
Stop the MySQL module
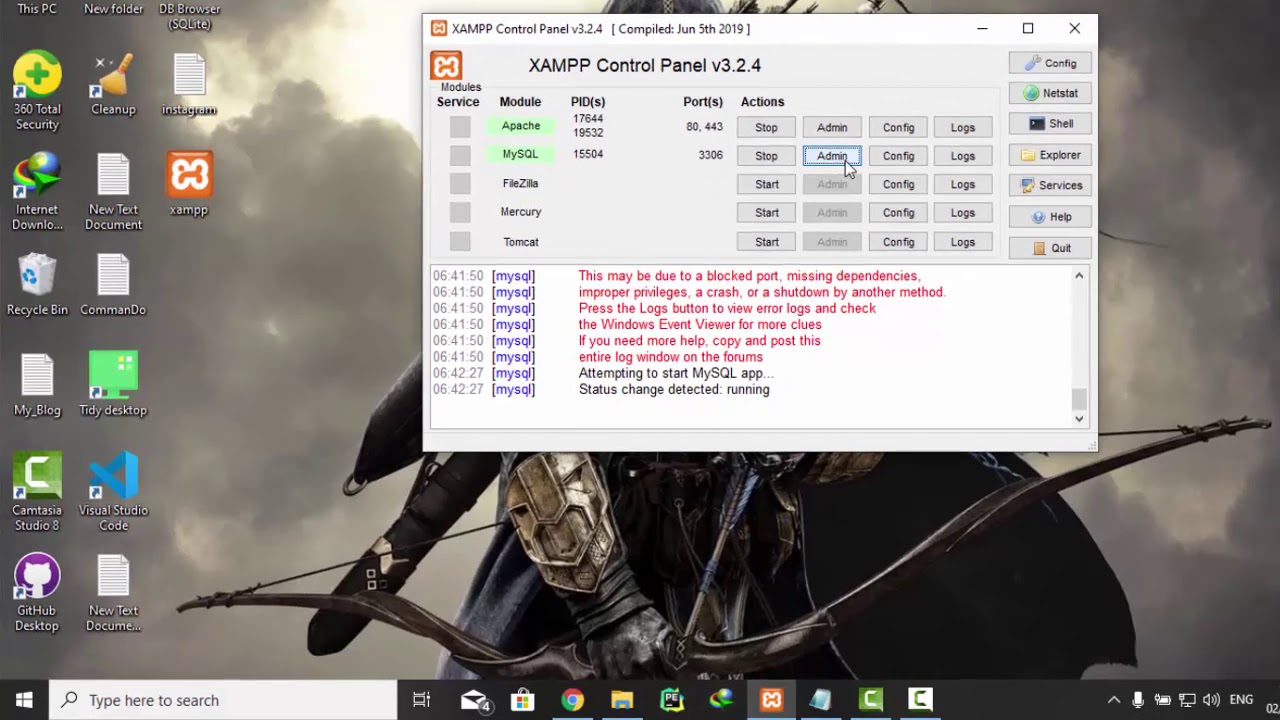(766, 155)
